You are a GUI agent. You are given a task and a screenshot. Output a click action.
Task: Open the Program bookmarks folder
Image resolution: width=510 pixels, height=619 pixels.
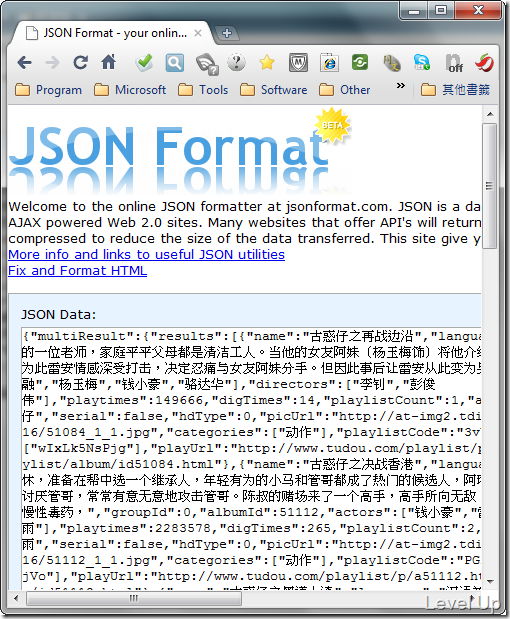49,90
